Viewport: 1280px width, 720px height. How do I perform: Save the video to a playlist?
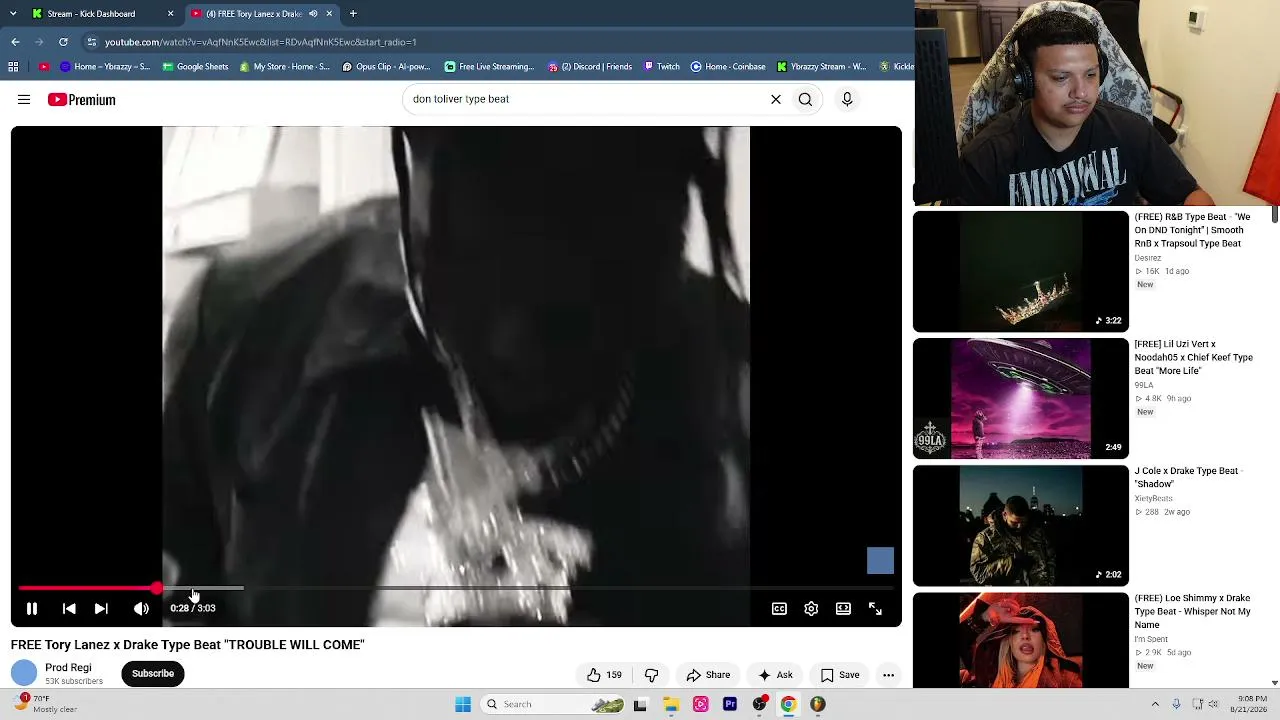840,675
